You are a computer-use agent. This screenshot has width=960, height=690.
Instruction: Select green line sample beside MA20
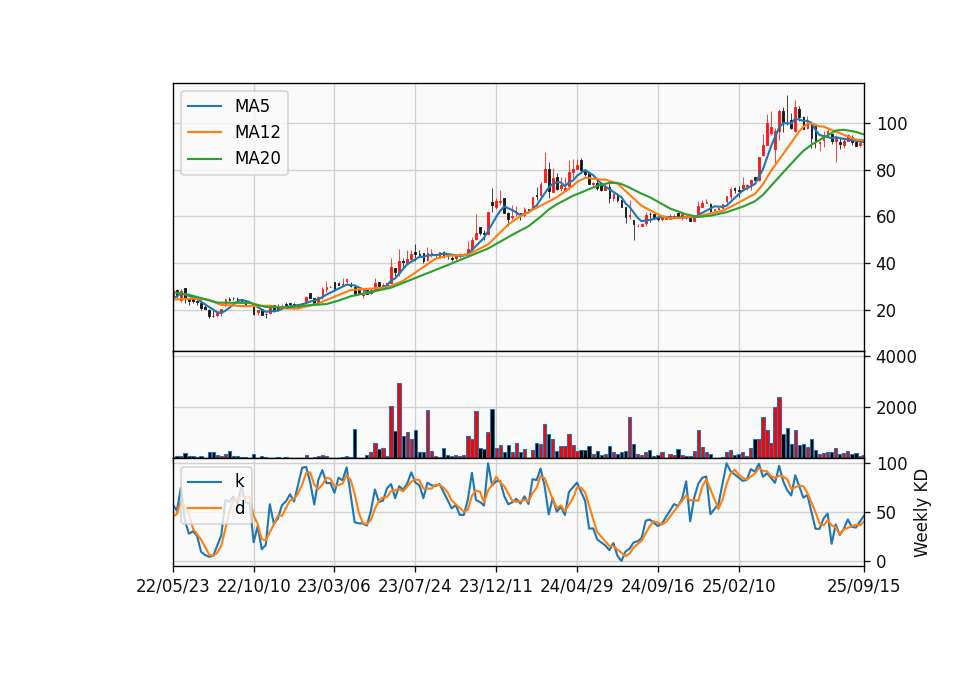pos(204,159)
